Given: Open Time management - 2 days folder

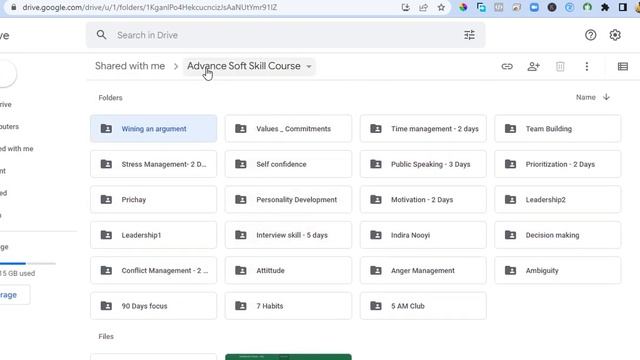Looking at the screenshot, I should pyautogui.click(x=423, y=129).
